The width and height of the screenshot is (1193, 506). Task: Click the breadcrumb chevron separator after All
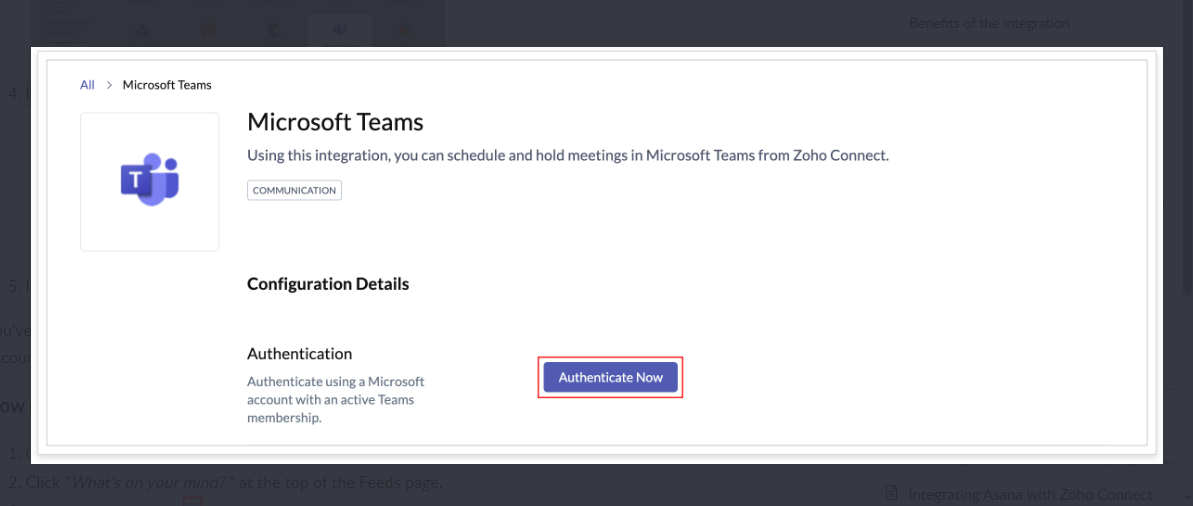pyautogui.click(x=109, y=85)
